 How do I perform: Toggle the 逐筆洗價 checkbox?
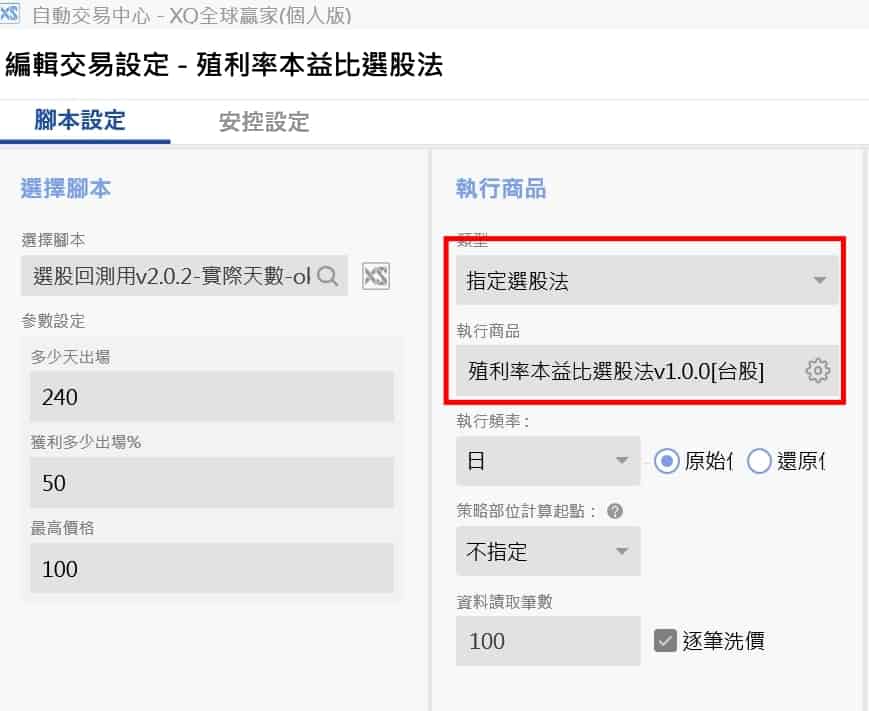(x=665, y=640)
